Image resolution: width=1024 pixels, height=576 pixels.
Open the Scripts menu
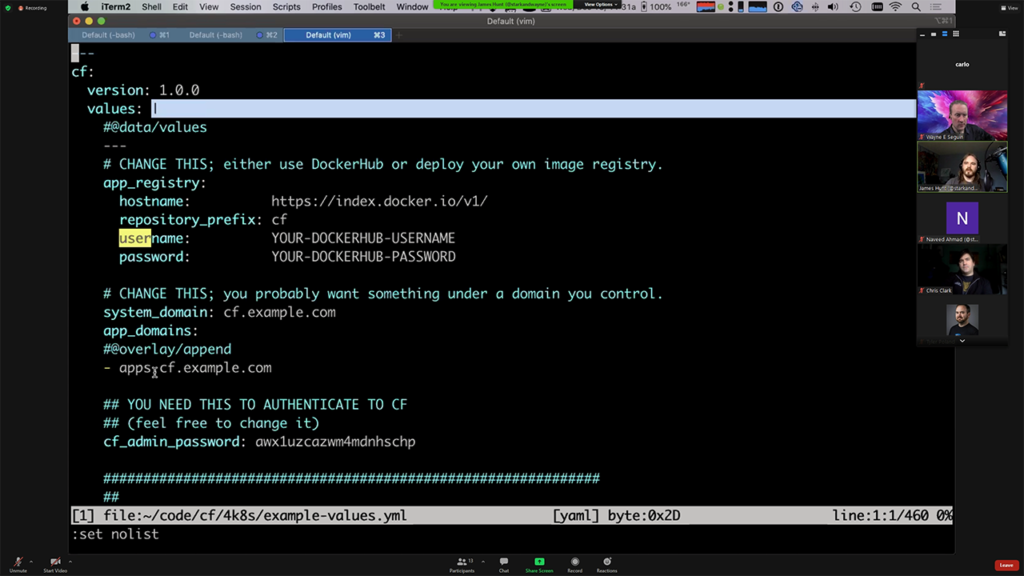coord(287,7)
